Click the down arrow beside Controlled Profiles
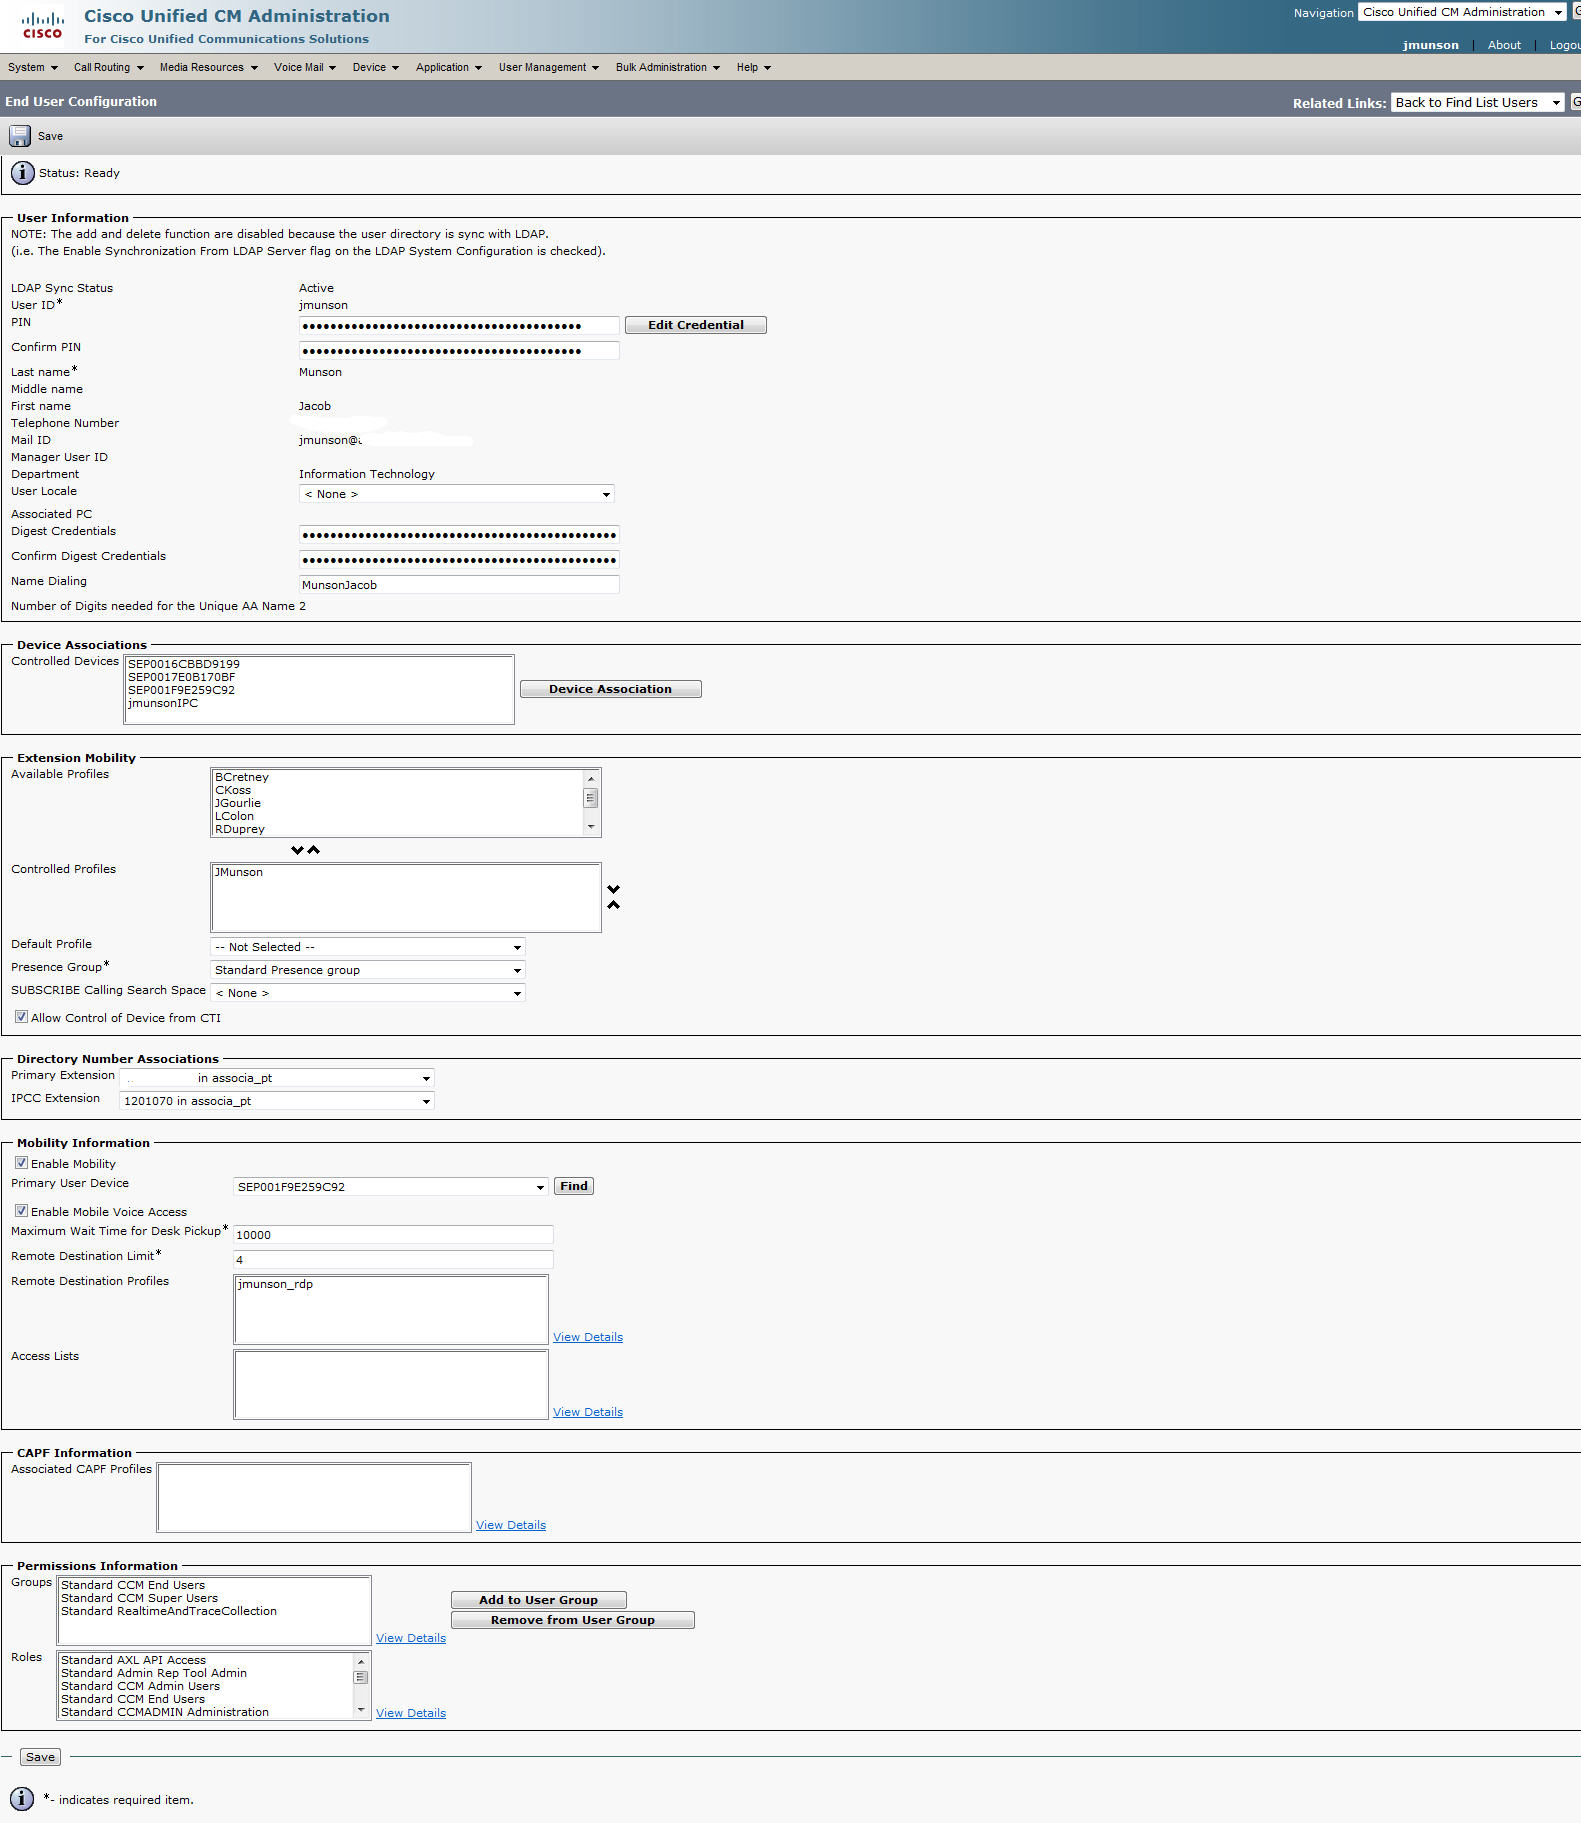This screenshot has height=1823, width=1581. click(x=614, y=889)
